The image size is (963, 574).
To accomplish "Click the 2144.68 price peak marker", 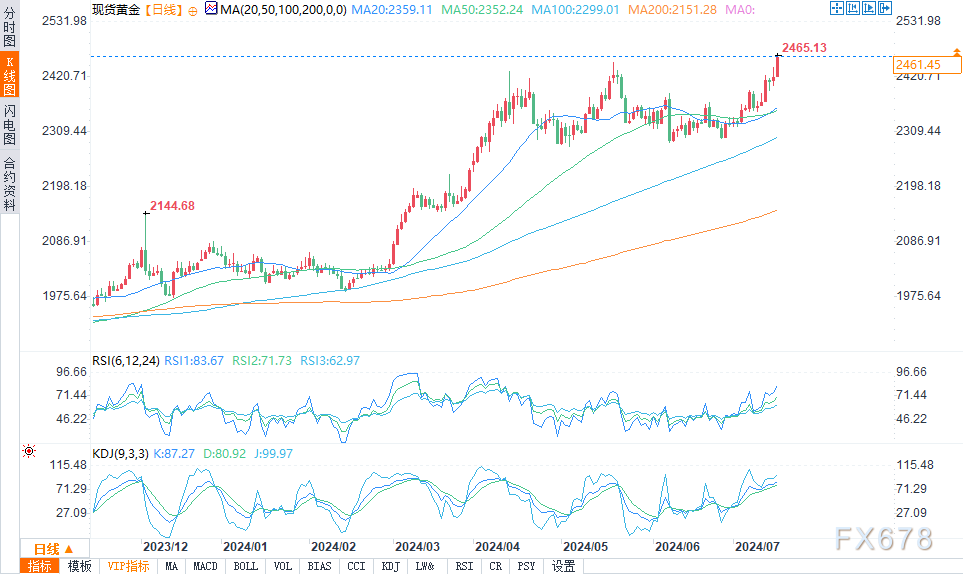I will (x=172, y=206).
